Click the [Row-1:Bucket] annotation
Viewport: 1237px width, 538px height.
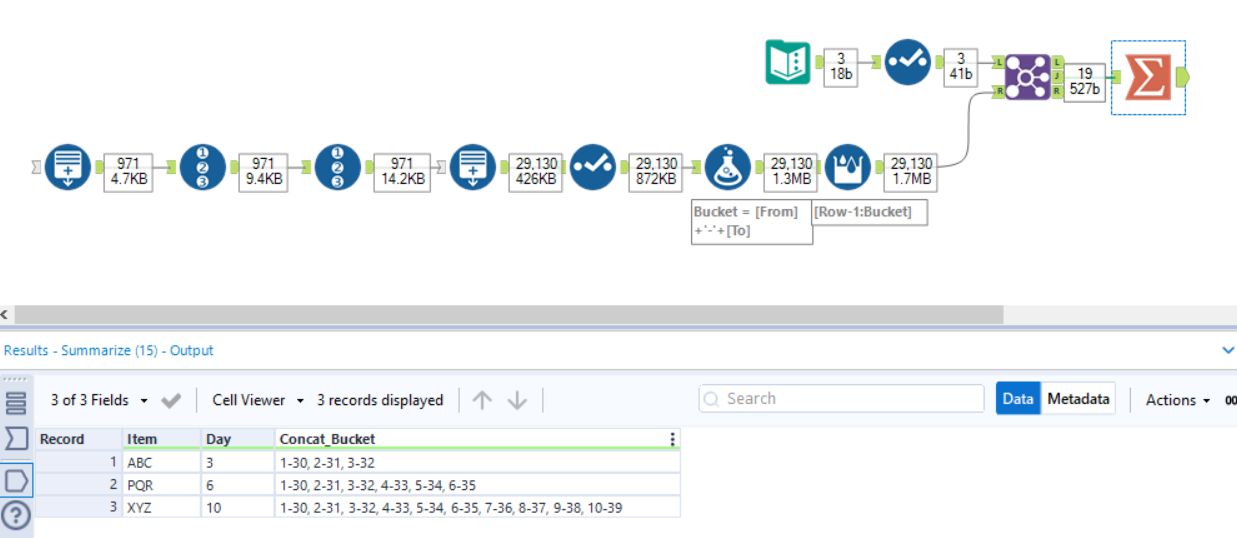coord(869,212)
